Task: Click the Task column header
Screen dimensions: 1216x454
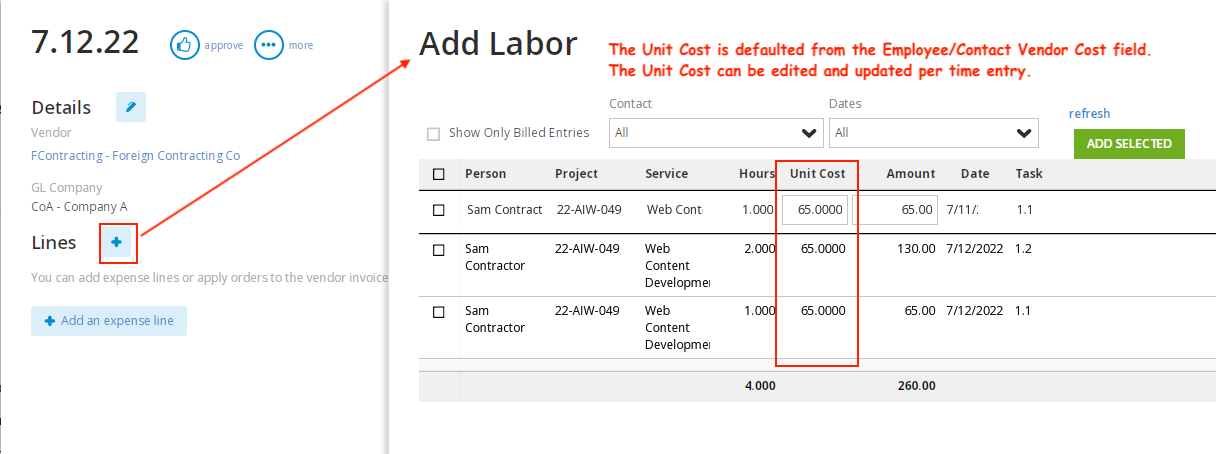Action: pos(1029,174)
